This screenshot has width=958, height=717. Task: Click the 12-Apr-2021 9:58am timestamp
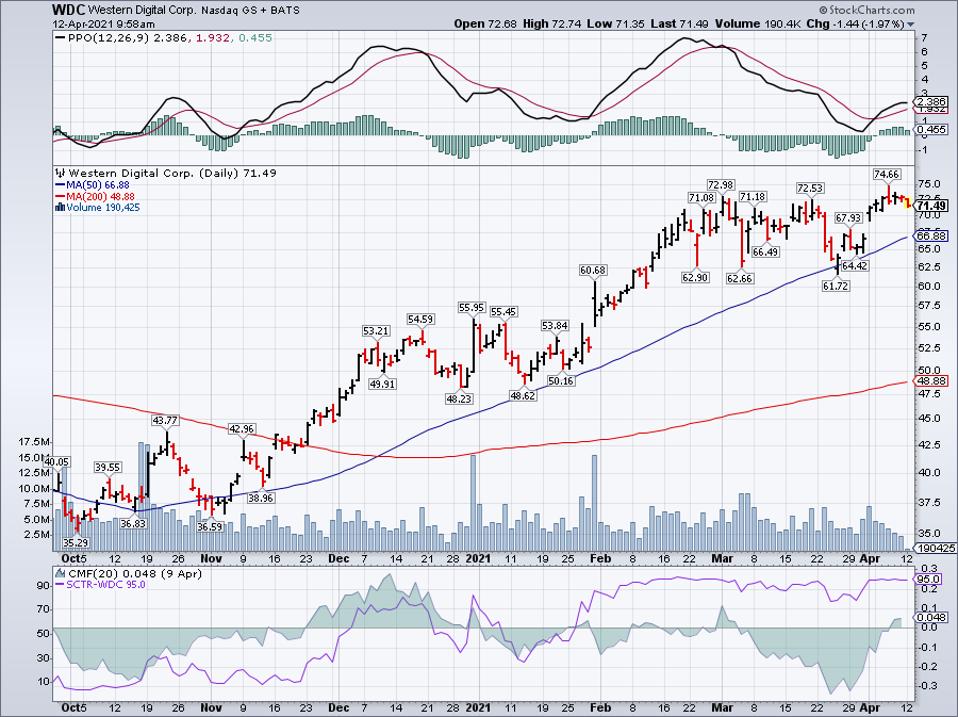(x=103, y=24)
